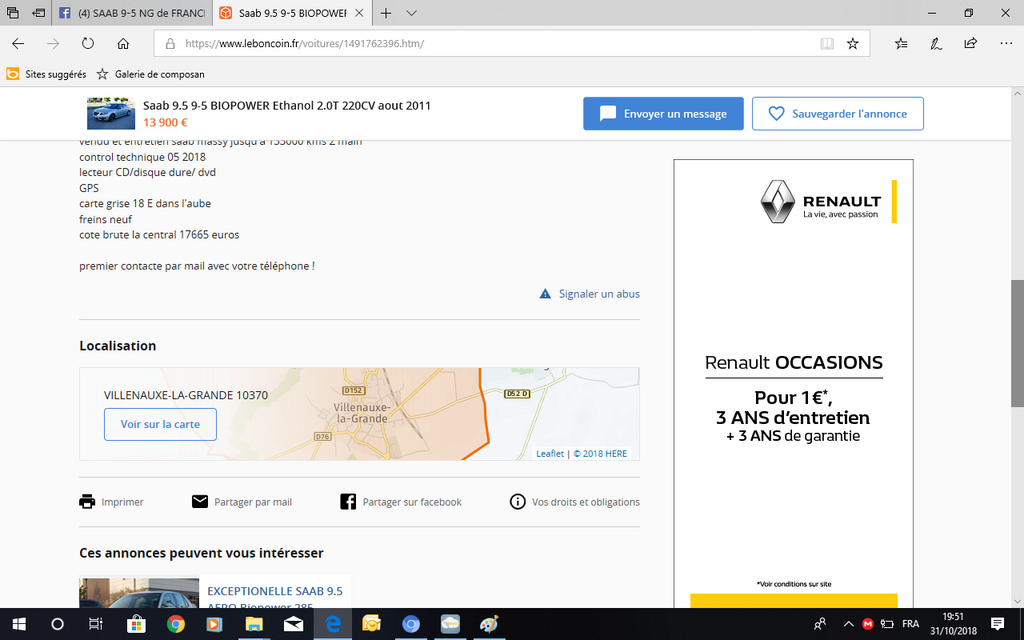Screen dimensions: 1024x640
Task: Go back with the browser back arrow
Action: [x=18, y=44]
